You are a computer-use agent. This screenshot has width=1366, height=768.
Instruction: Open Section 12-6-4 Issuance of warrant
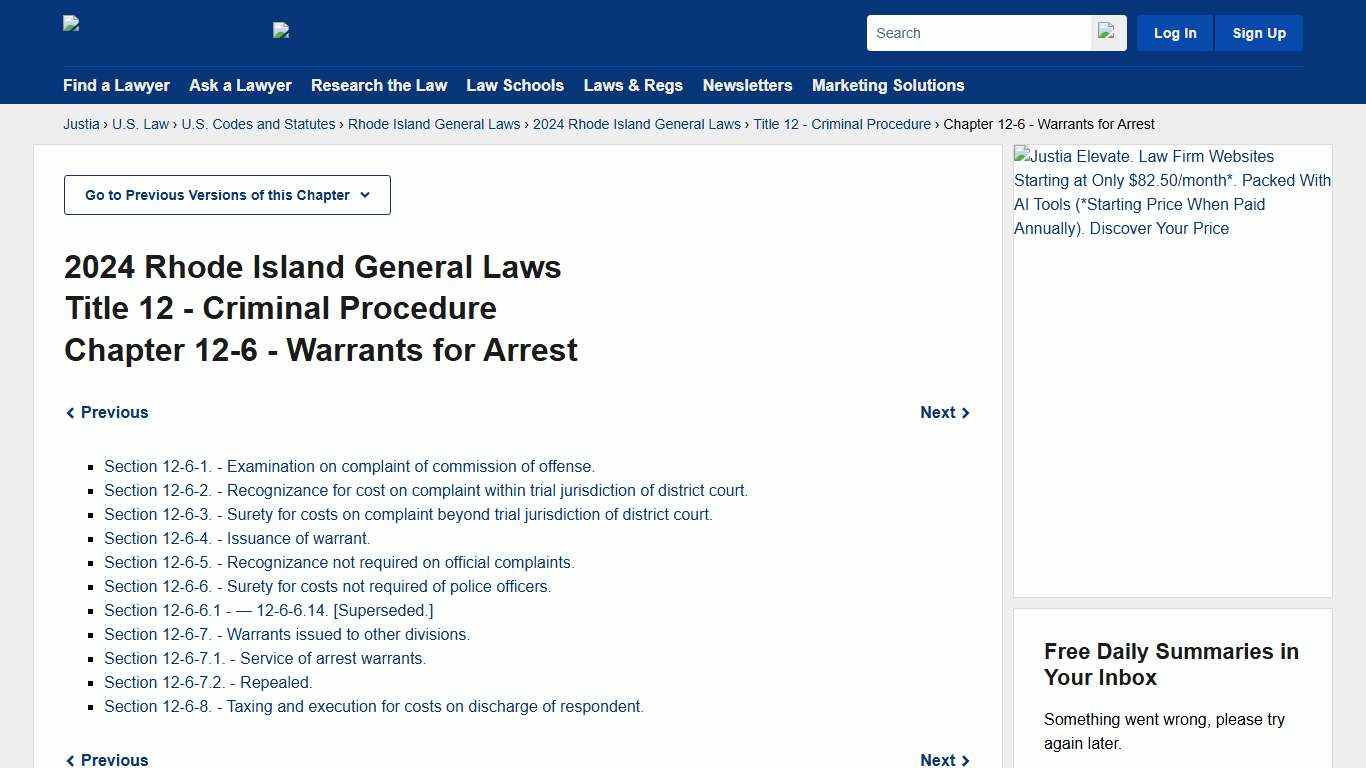point(237,538)
